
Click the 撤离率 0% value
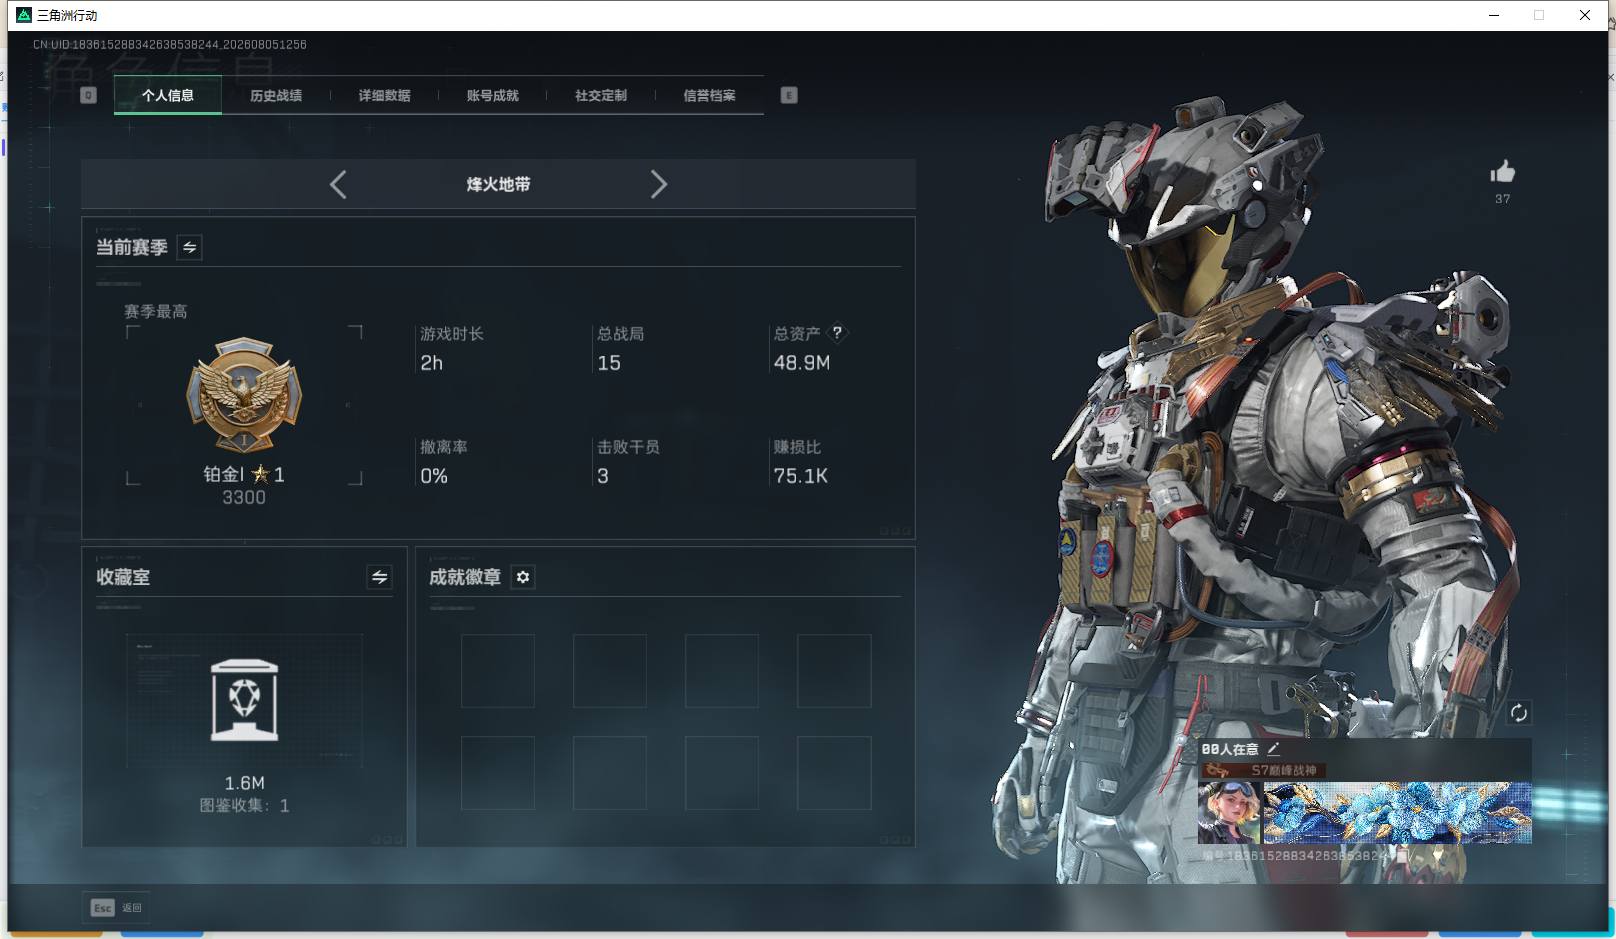click(x=433, y=476)
